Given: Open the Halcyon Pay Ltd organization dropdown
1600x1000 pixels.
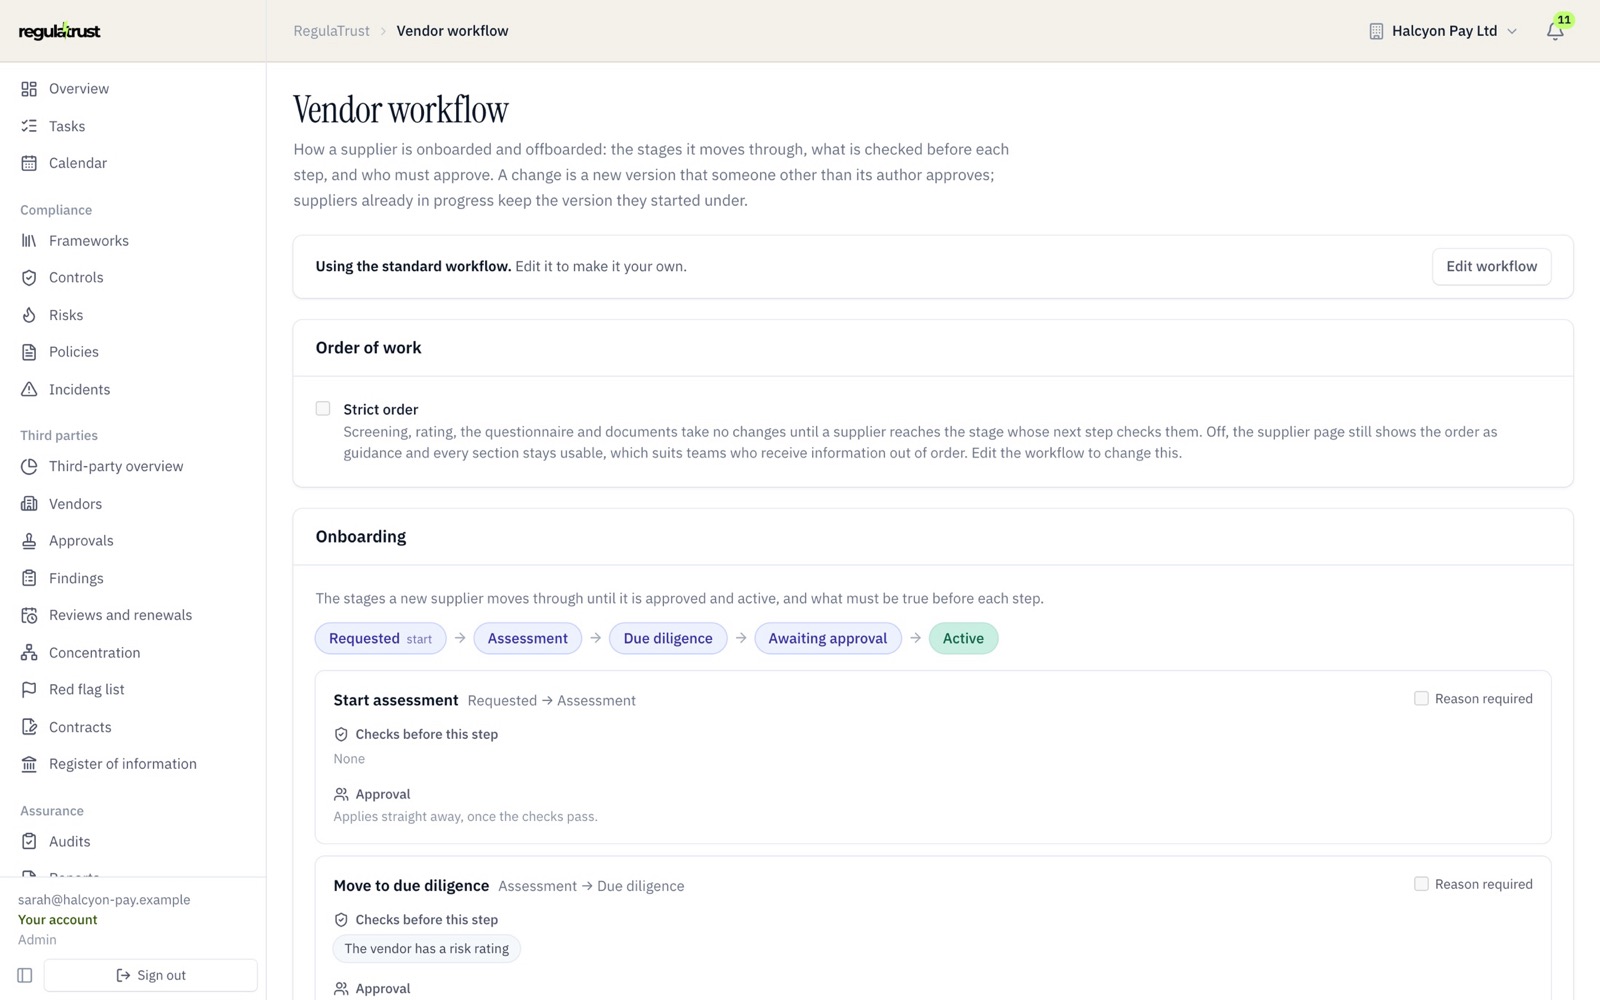Looking at the screenshot, I should click(1442, 31).
